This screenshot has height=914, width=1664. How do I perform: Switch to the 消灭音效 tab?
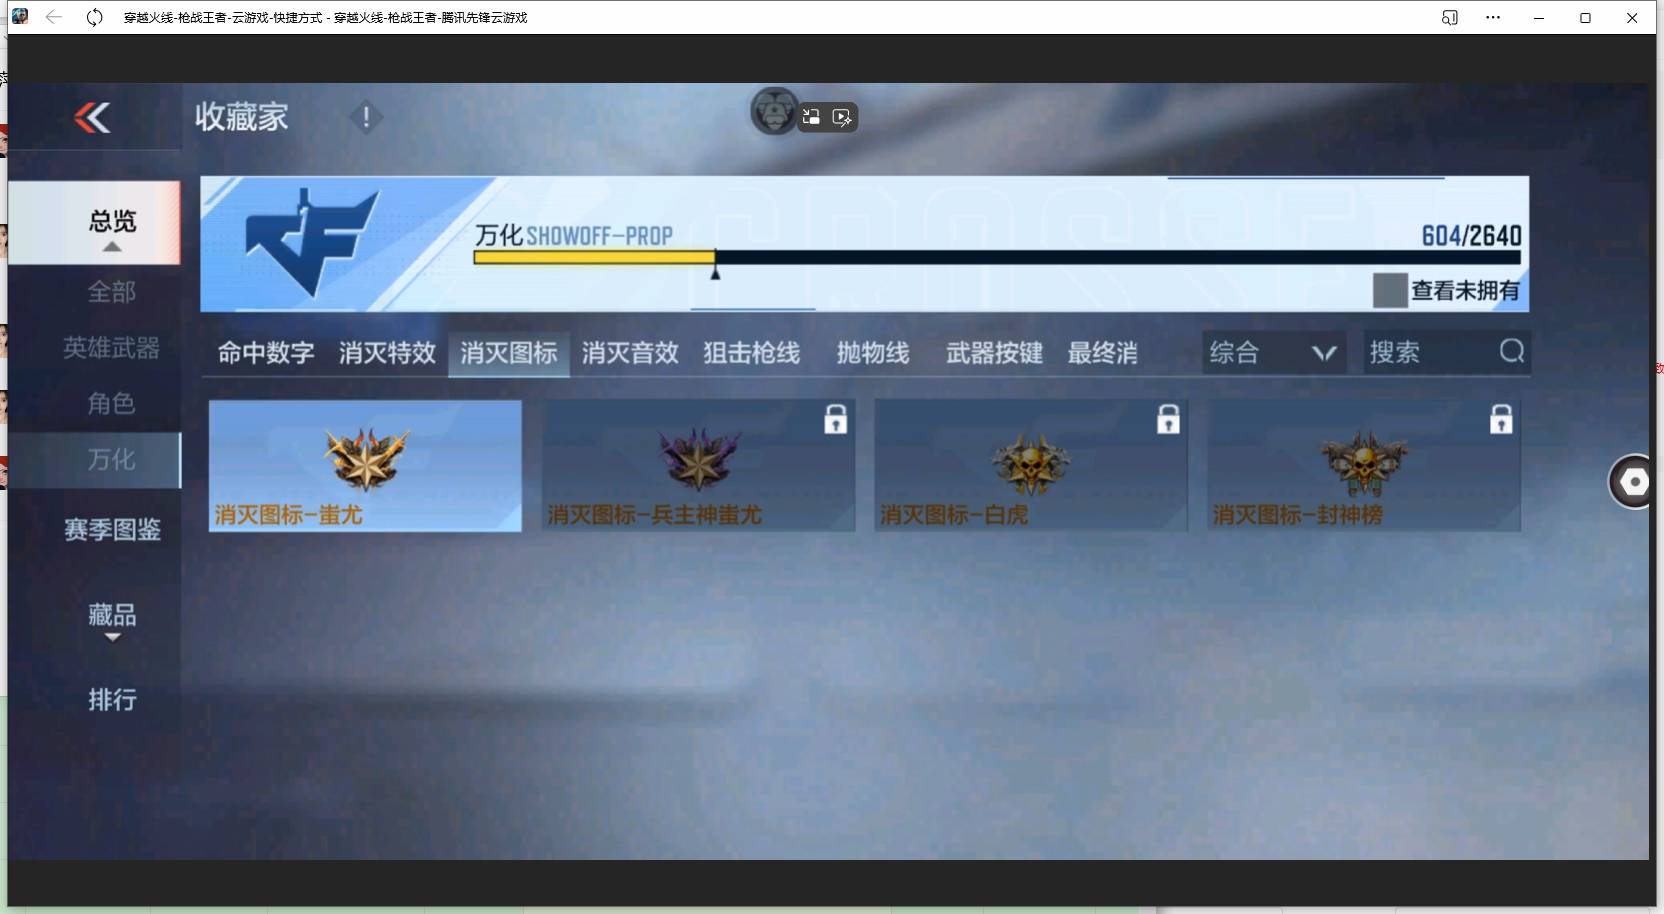point(630,353)
